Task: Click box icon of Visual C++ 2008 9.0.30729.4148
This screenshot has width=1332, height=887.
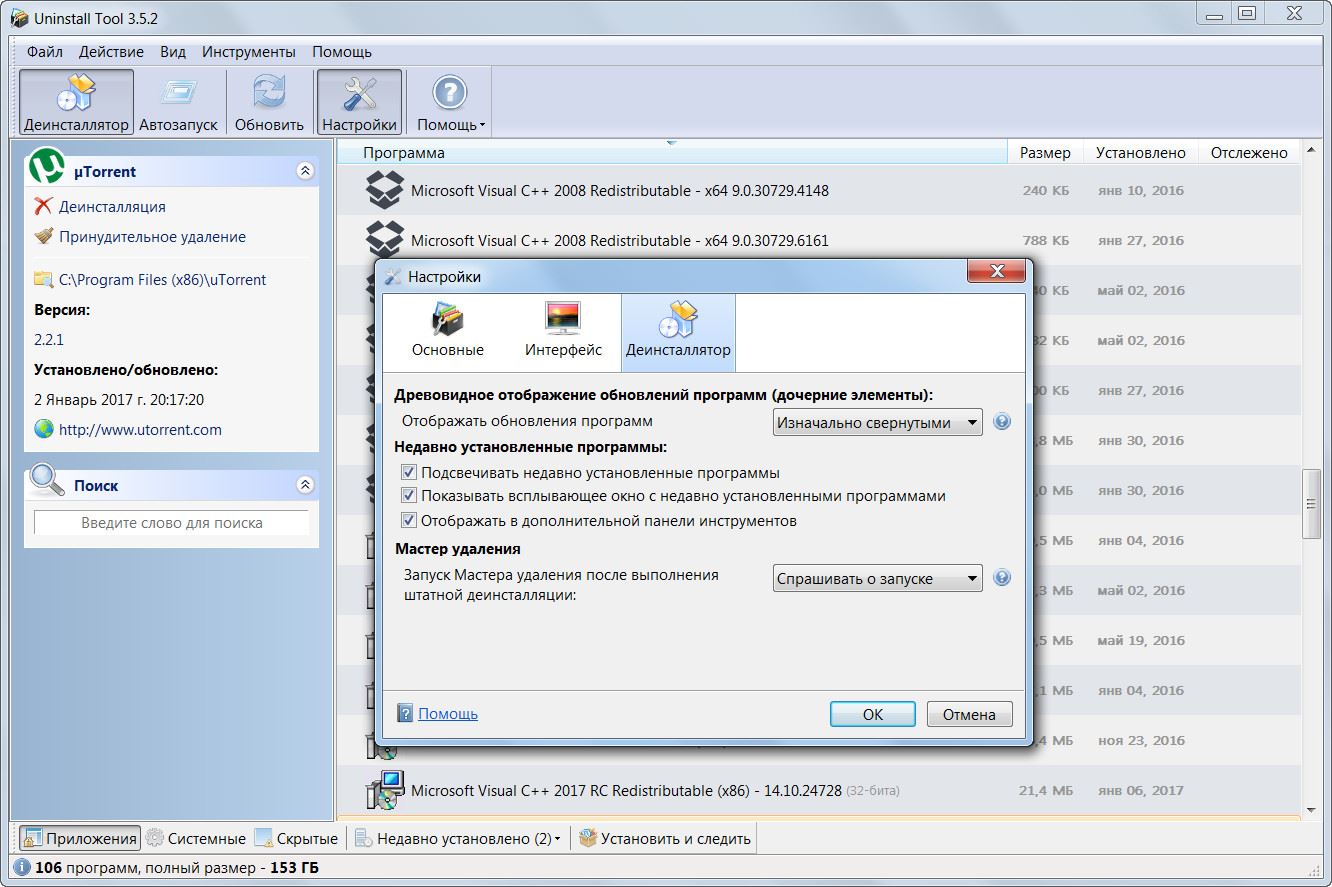Action: 384,190
